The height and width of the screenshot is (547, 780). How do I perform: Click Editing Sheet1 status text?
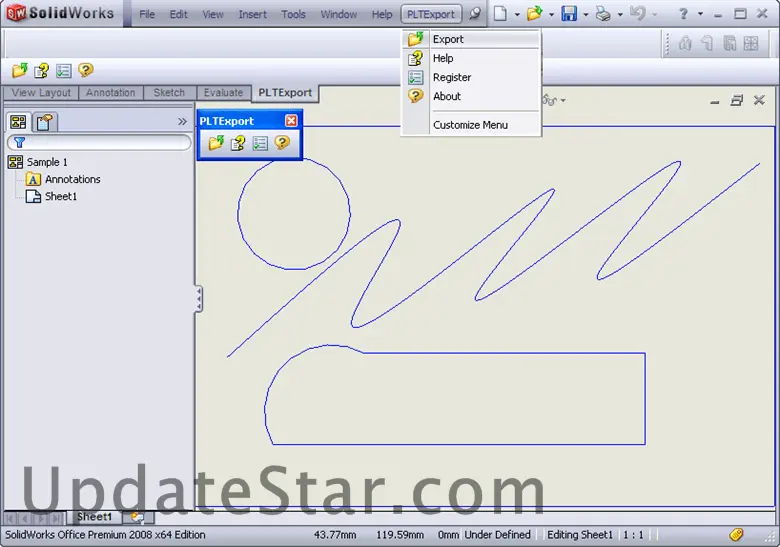(x=580, y=535)
